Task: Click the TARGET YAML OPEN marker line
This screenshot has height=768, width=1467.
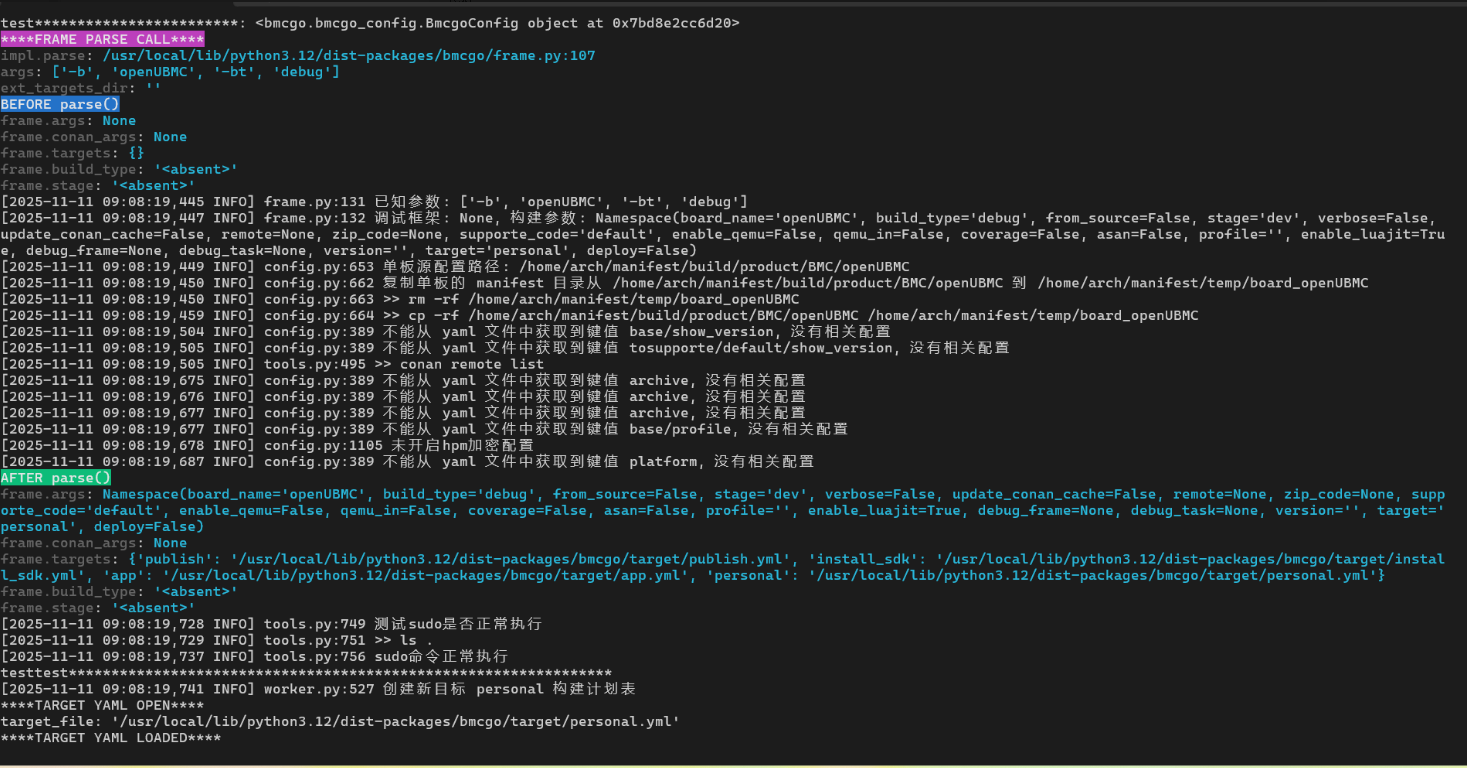Action: pyautogui.click(x=102, y=705)
